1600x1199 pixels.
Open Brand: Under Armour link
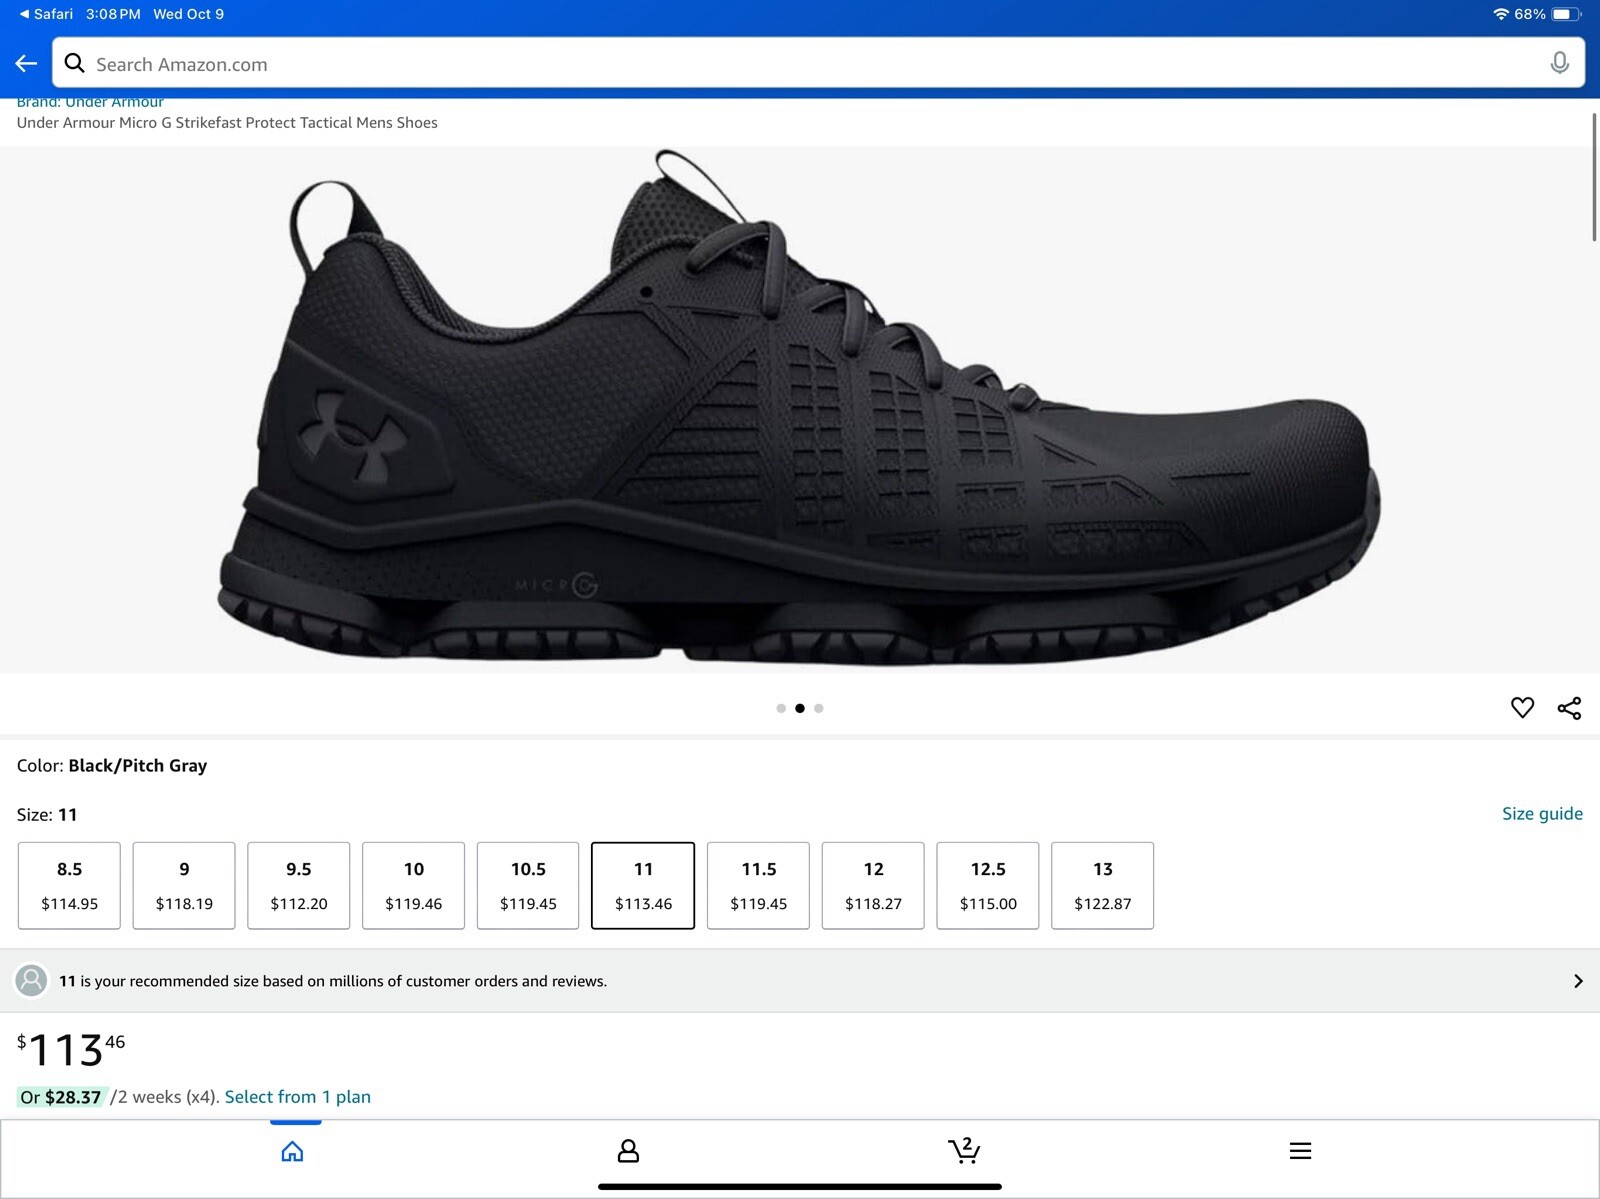coord(90,102)
